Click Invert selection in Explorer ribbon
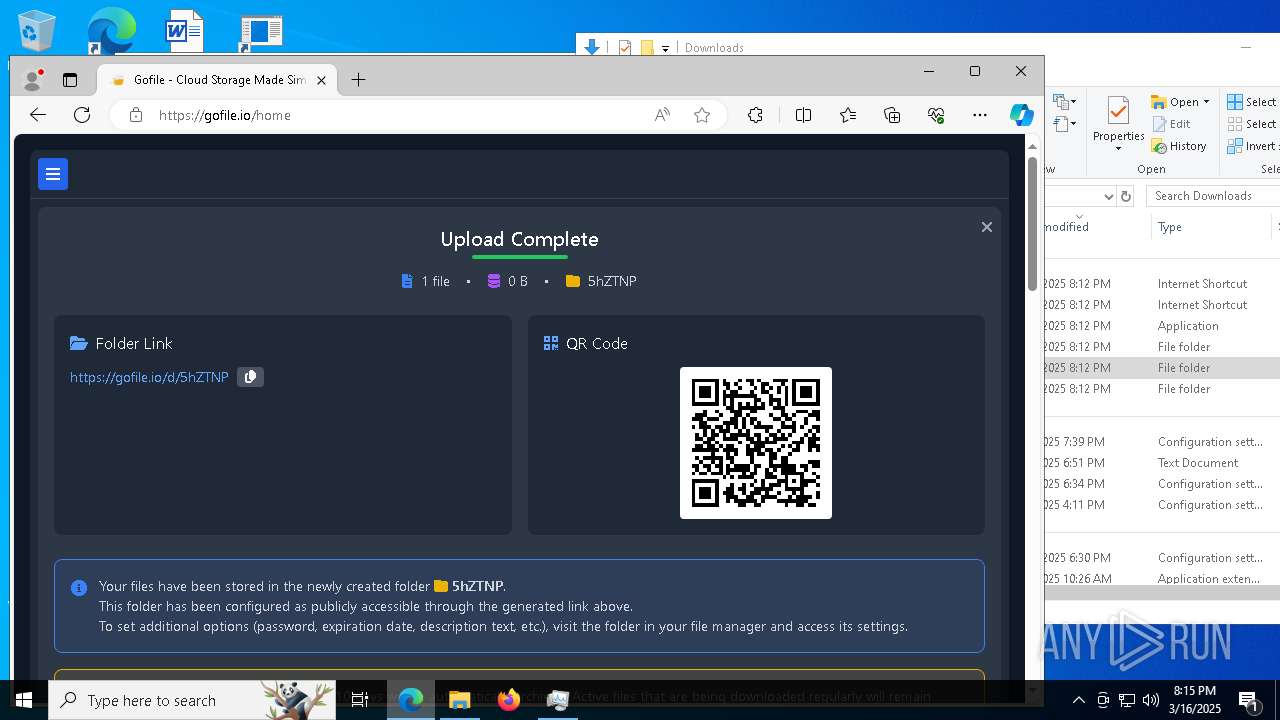 pos(1252,146)
